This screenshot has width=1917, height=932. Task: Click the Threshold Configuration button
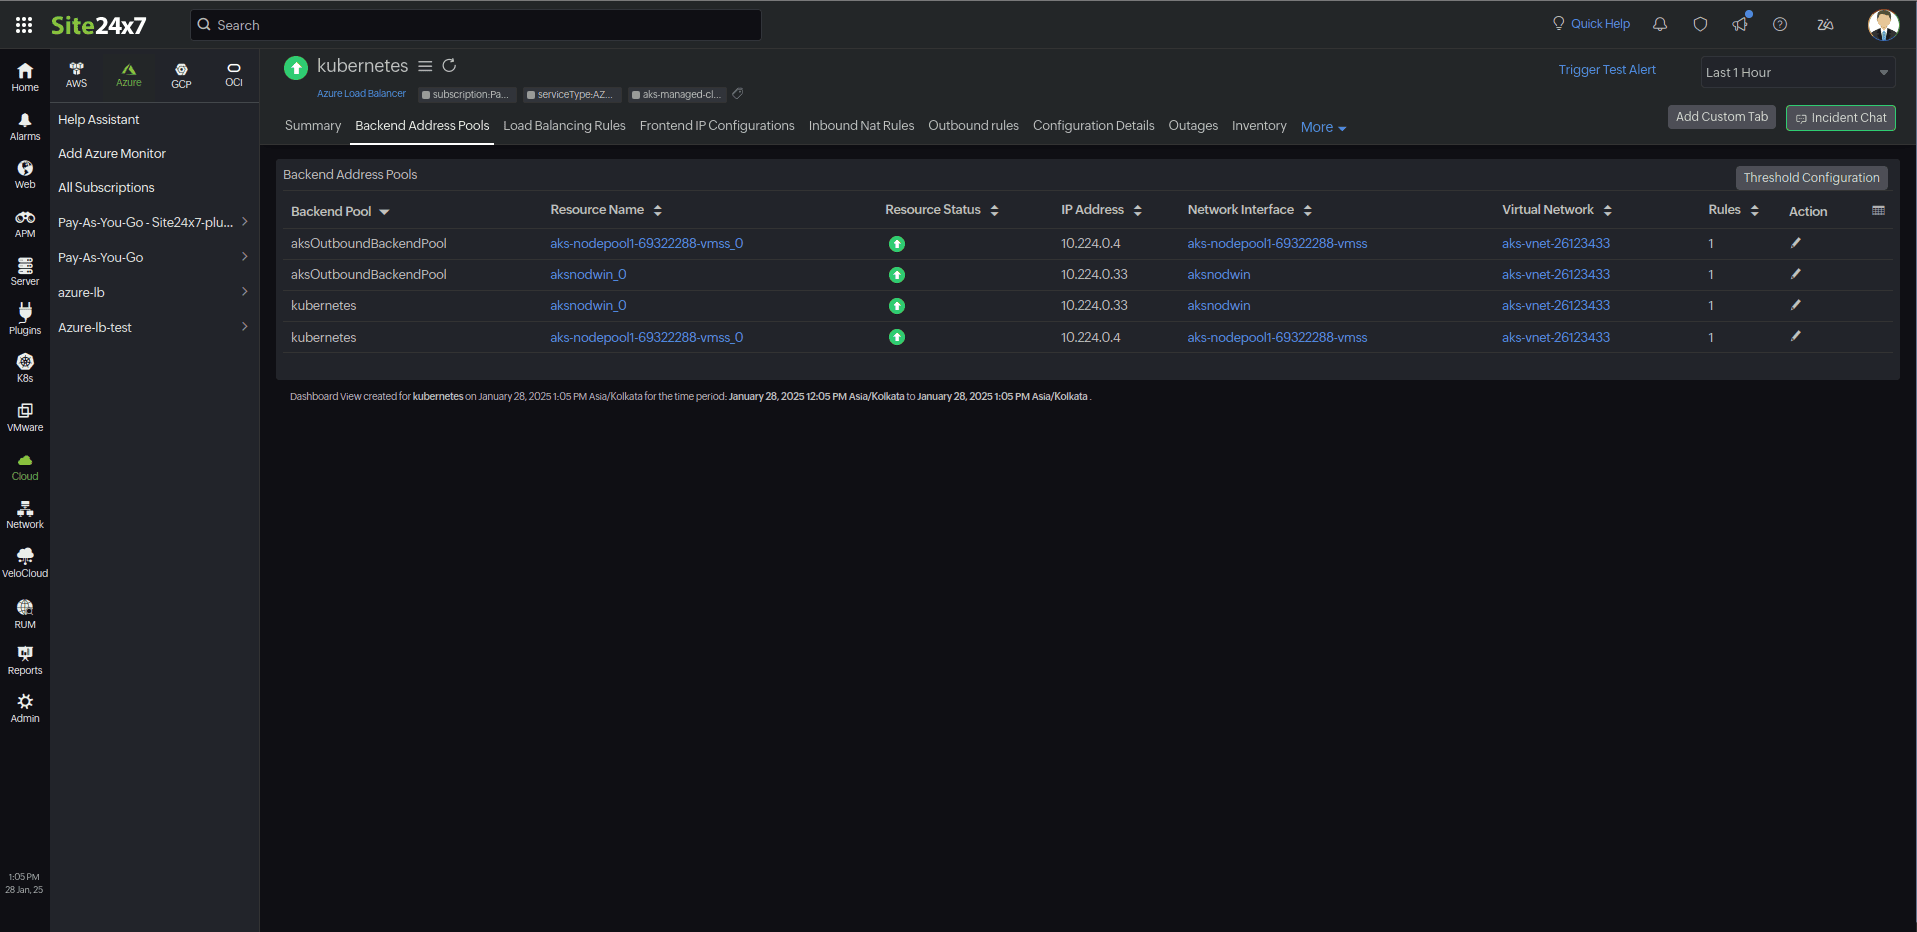point(1810,178)
